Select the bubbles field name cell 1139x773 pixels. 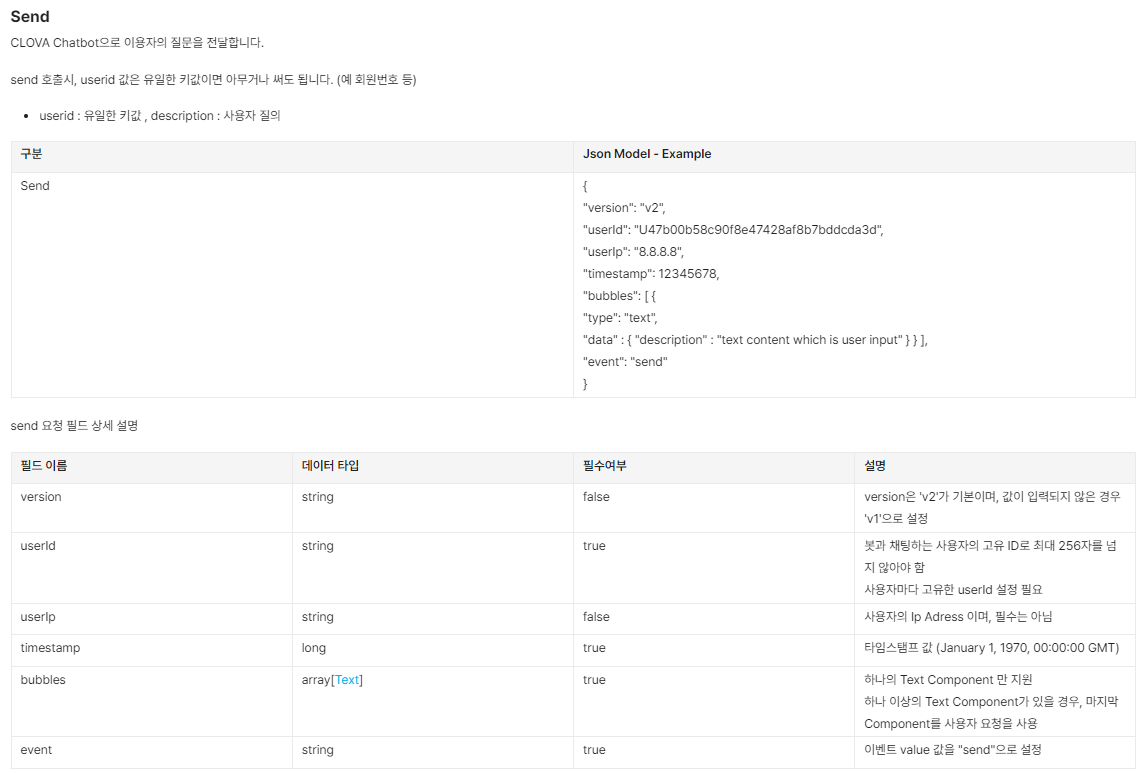tap(43, 680)
